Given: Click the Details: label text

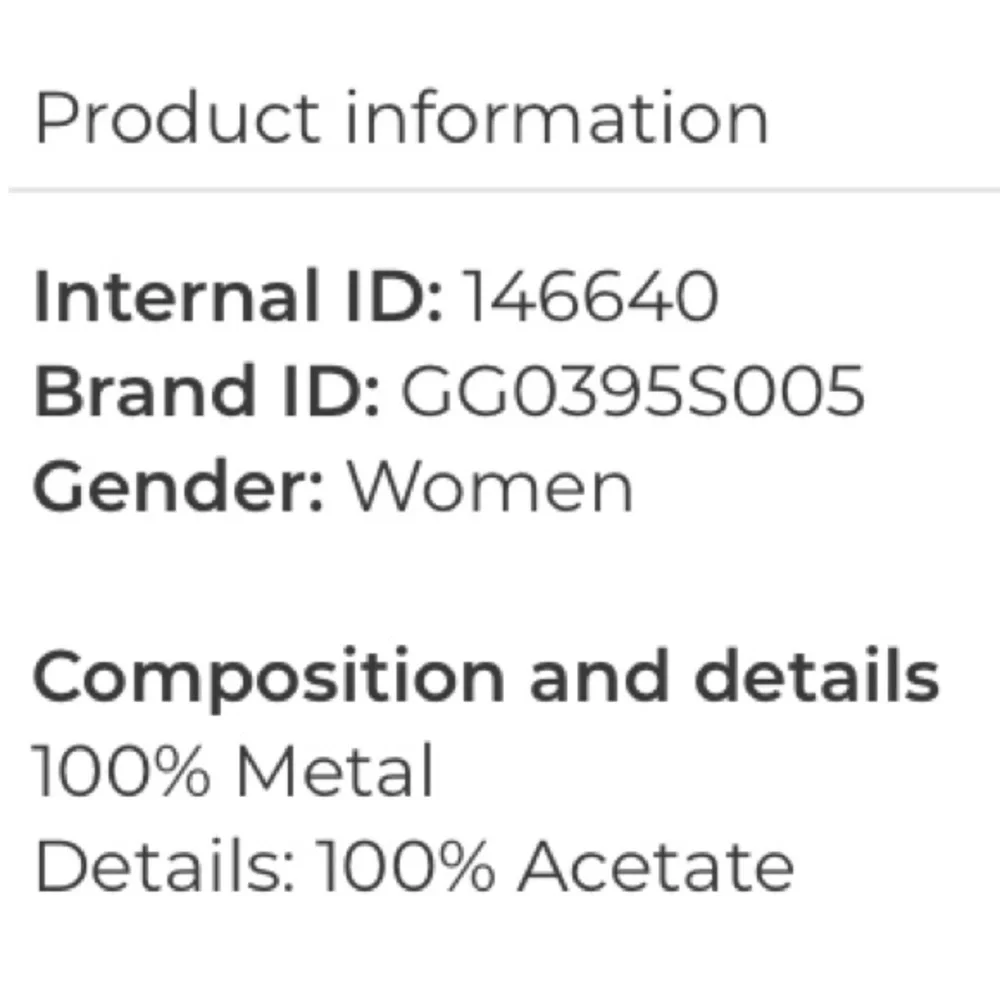Looking at the screenshot, I should (x=165, y=865).
